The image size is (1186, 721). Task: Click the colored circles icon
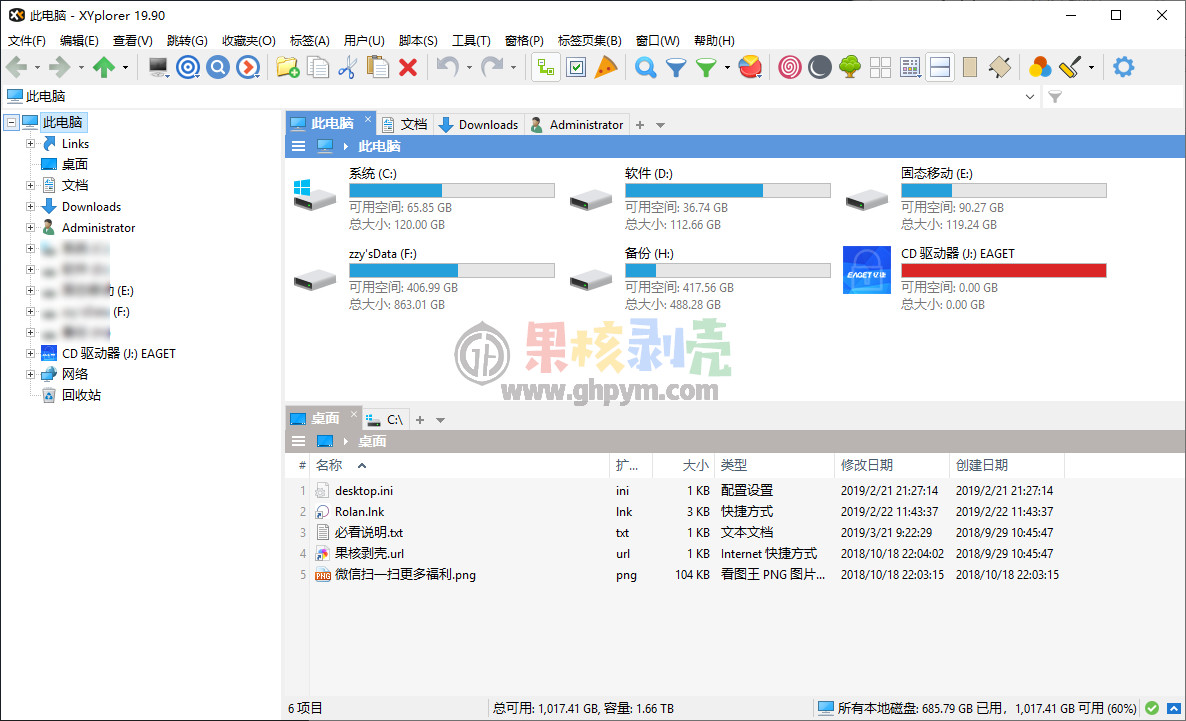[x=1039, y=67]
